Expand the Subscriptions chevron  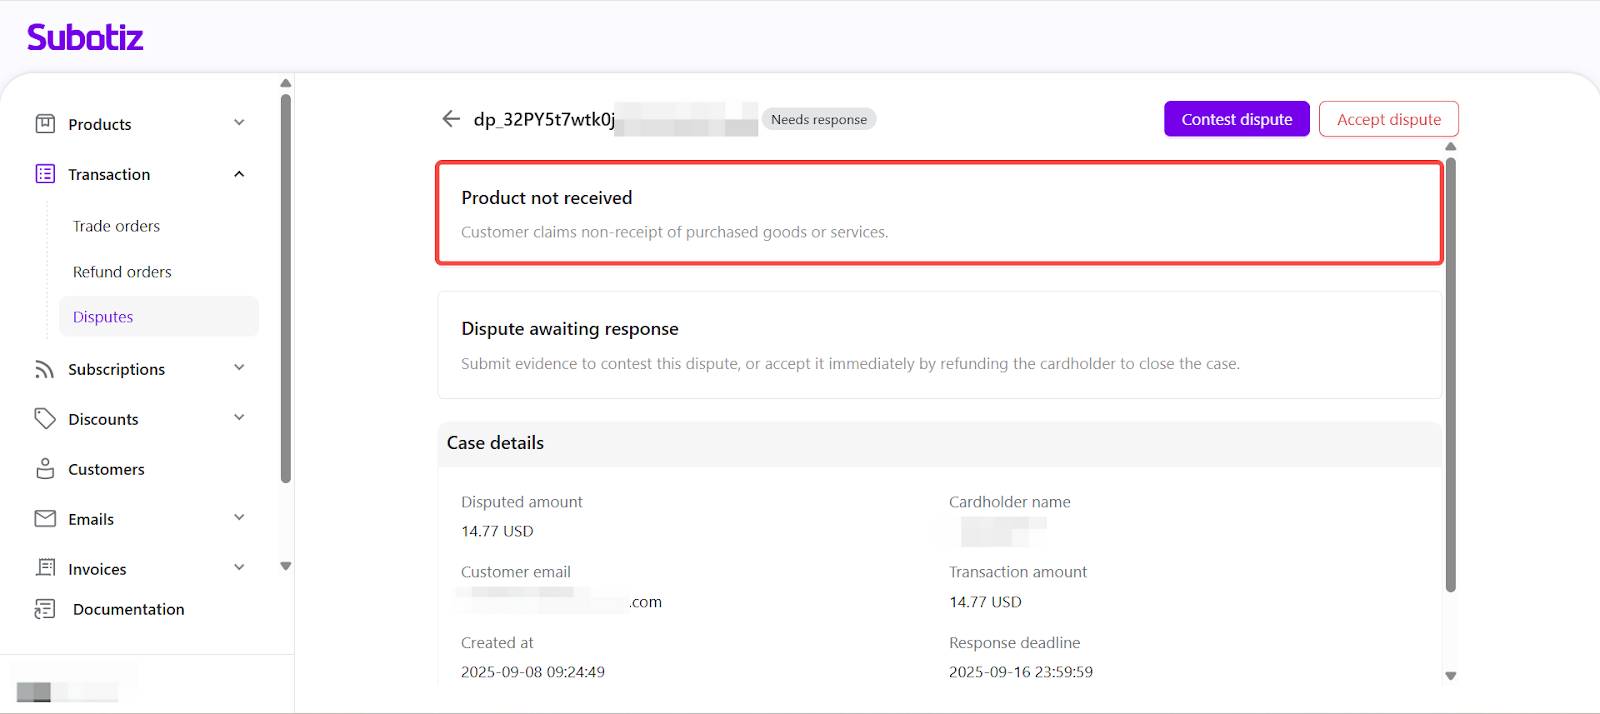239,368
